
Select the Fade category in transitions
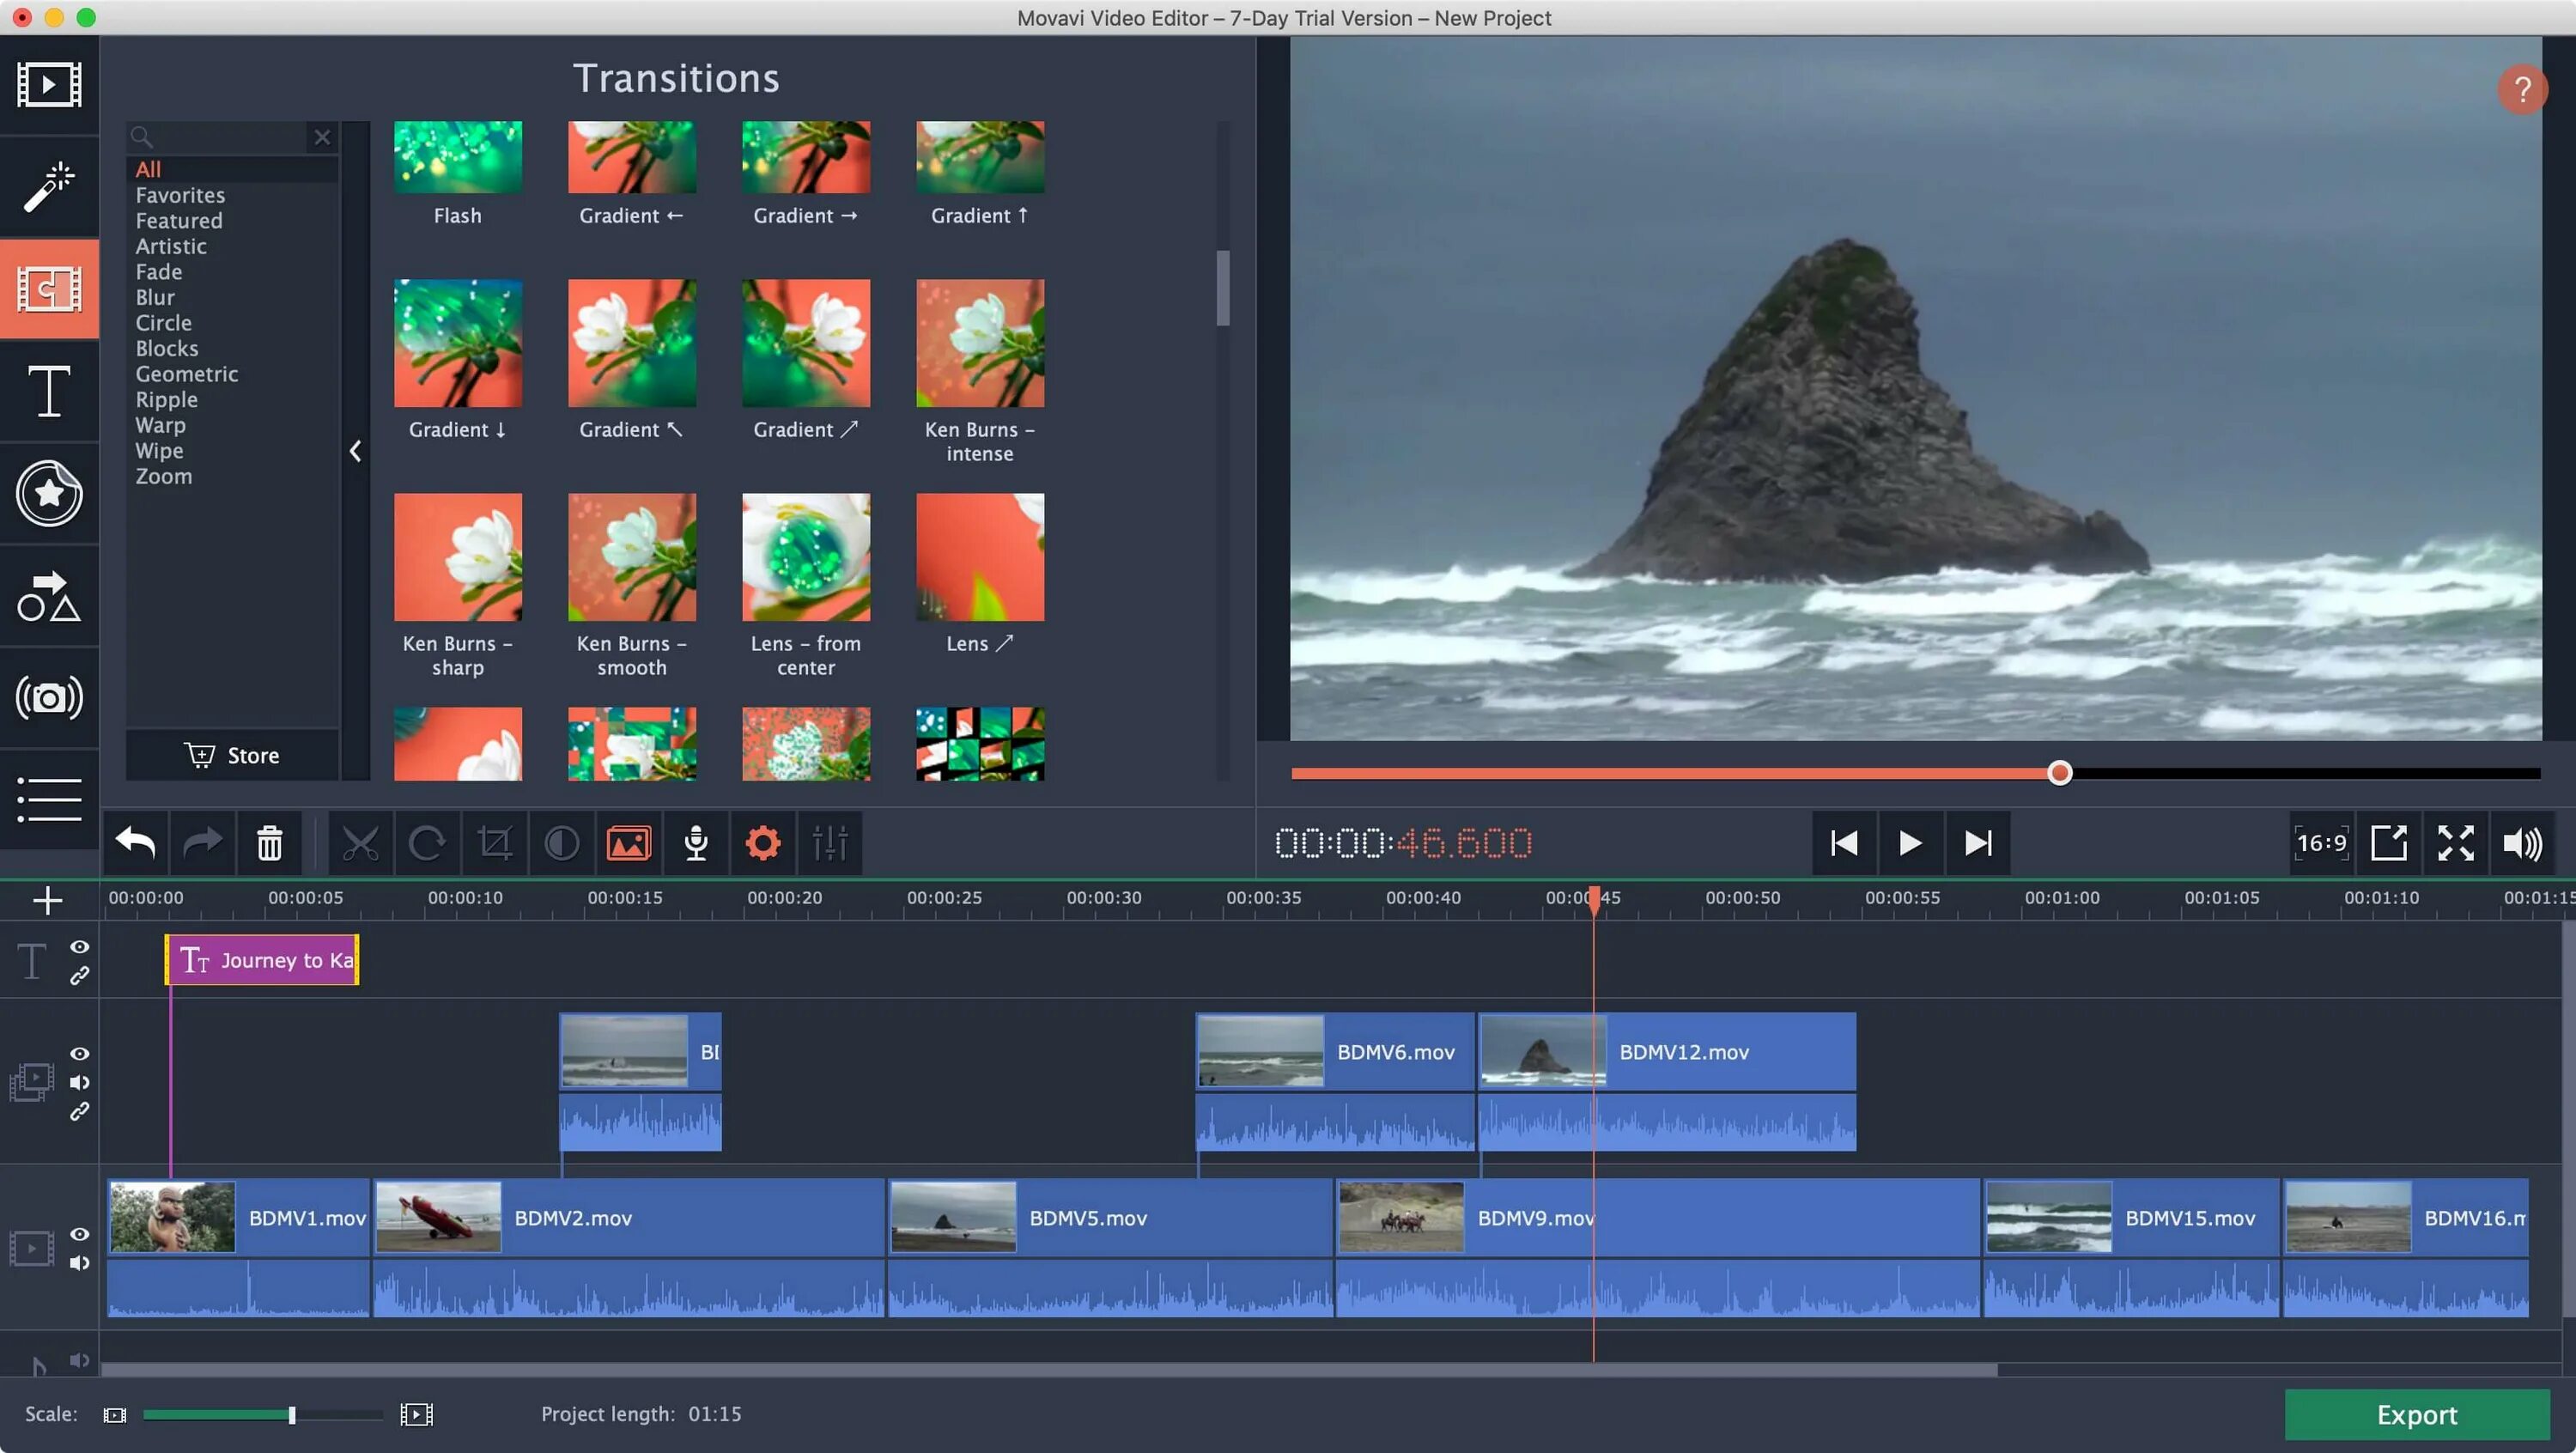(x=157, y=271)
